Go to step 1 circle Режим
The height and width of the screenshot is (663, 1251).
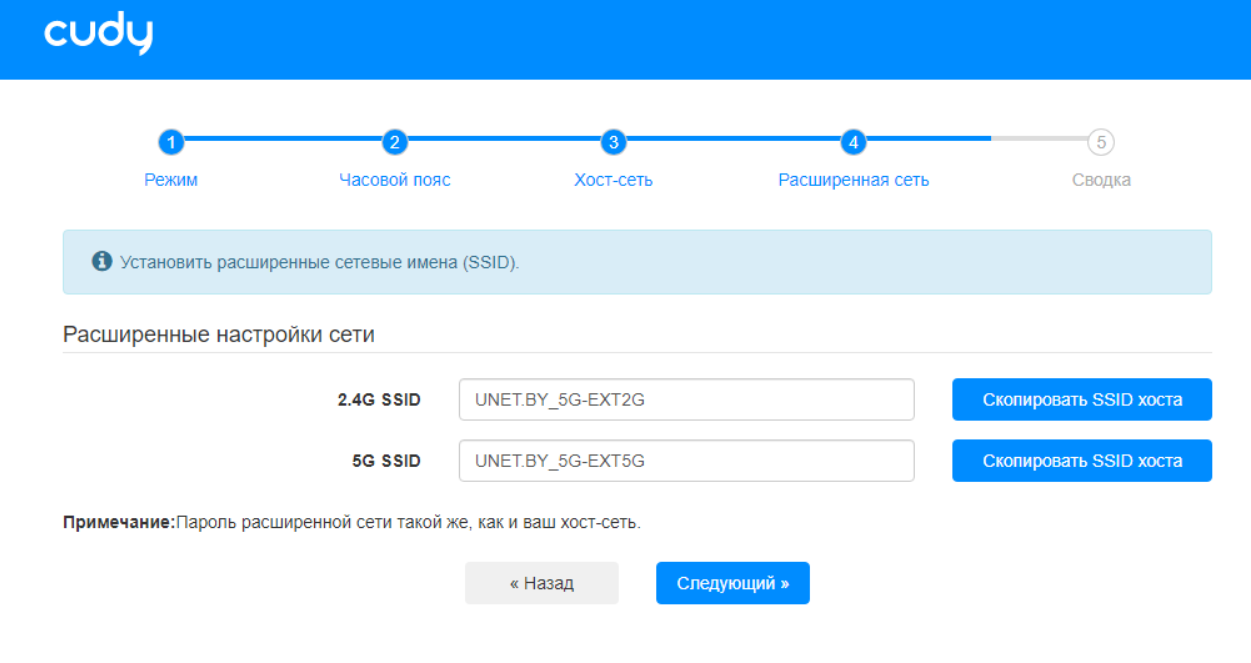click(x=171, y=142)
